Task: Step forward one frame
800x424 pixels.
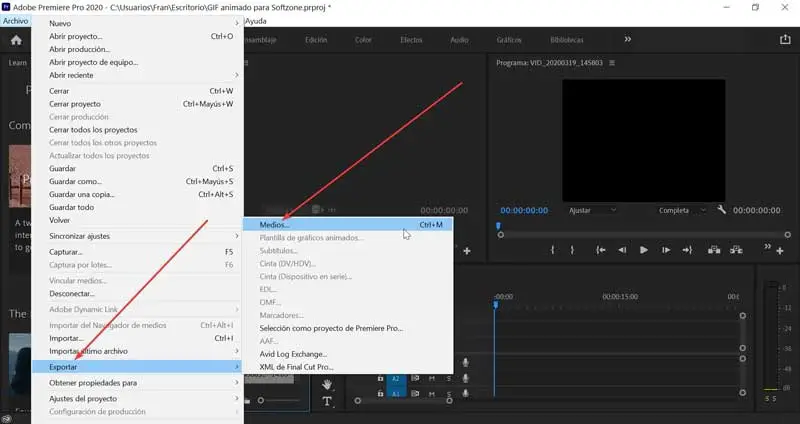Action: coord(666,250)
